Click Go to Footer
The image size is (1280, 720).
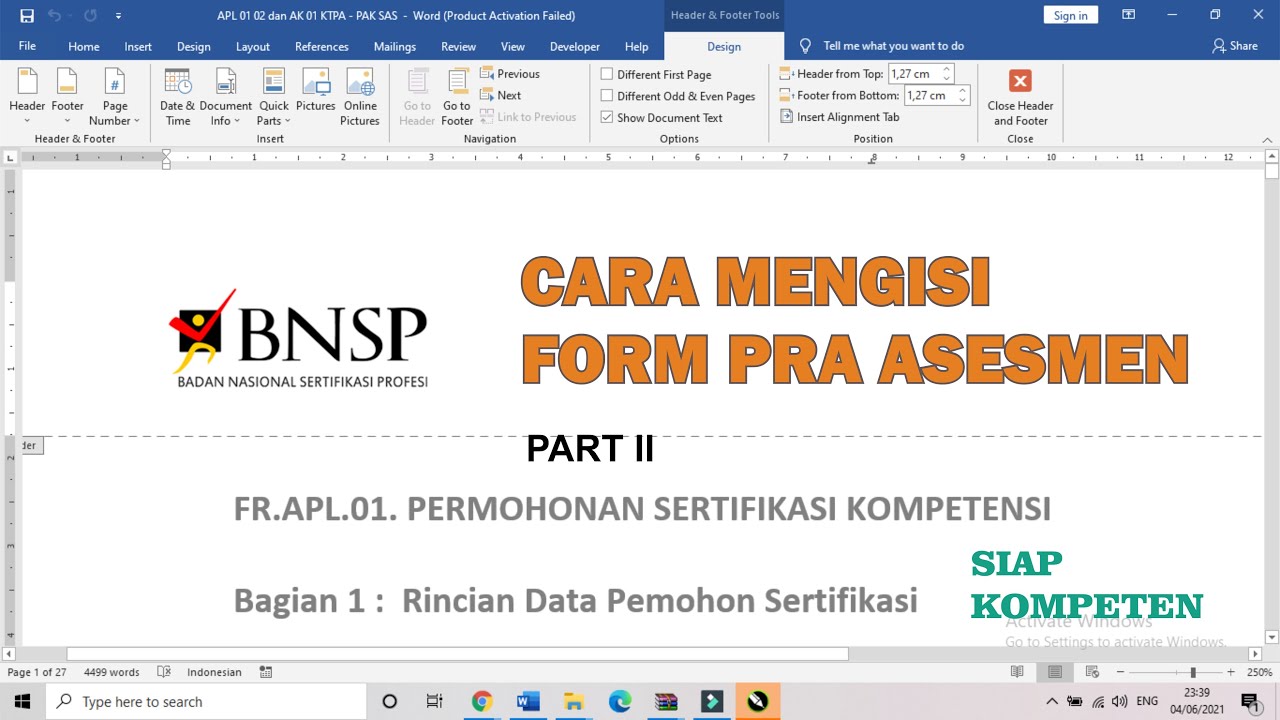click(457, 97)
